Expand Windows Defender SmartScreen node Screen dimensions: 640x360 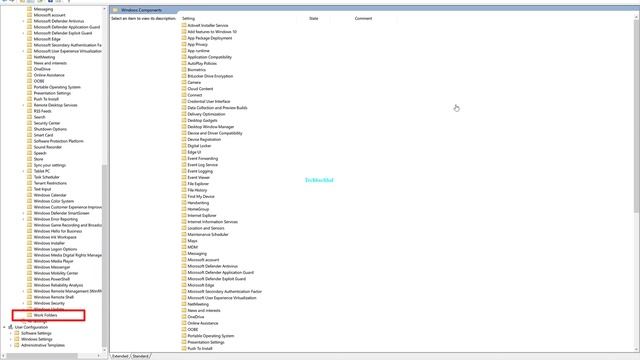[x=23, y=213]
